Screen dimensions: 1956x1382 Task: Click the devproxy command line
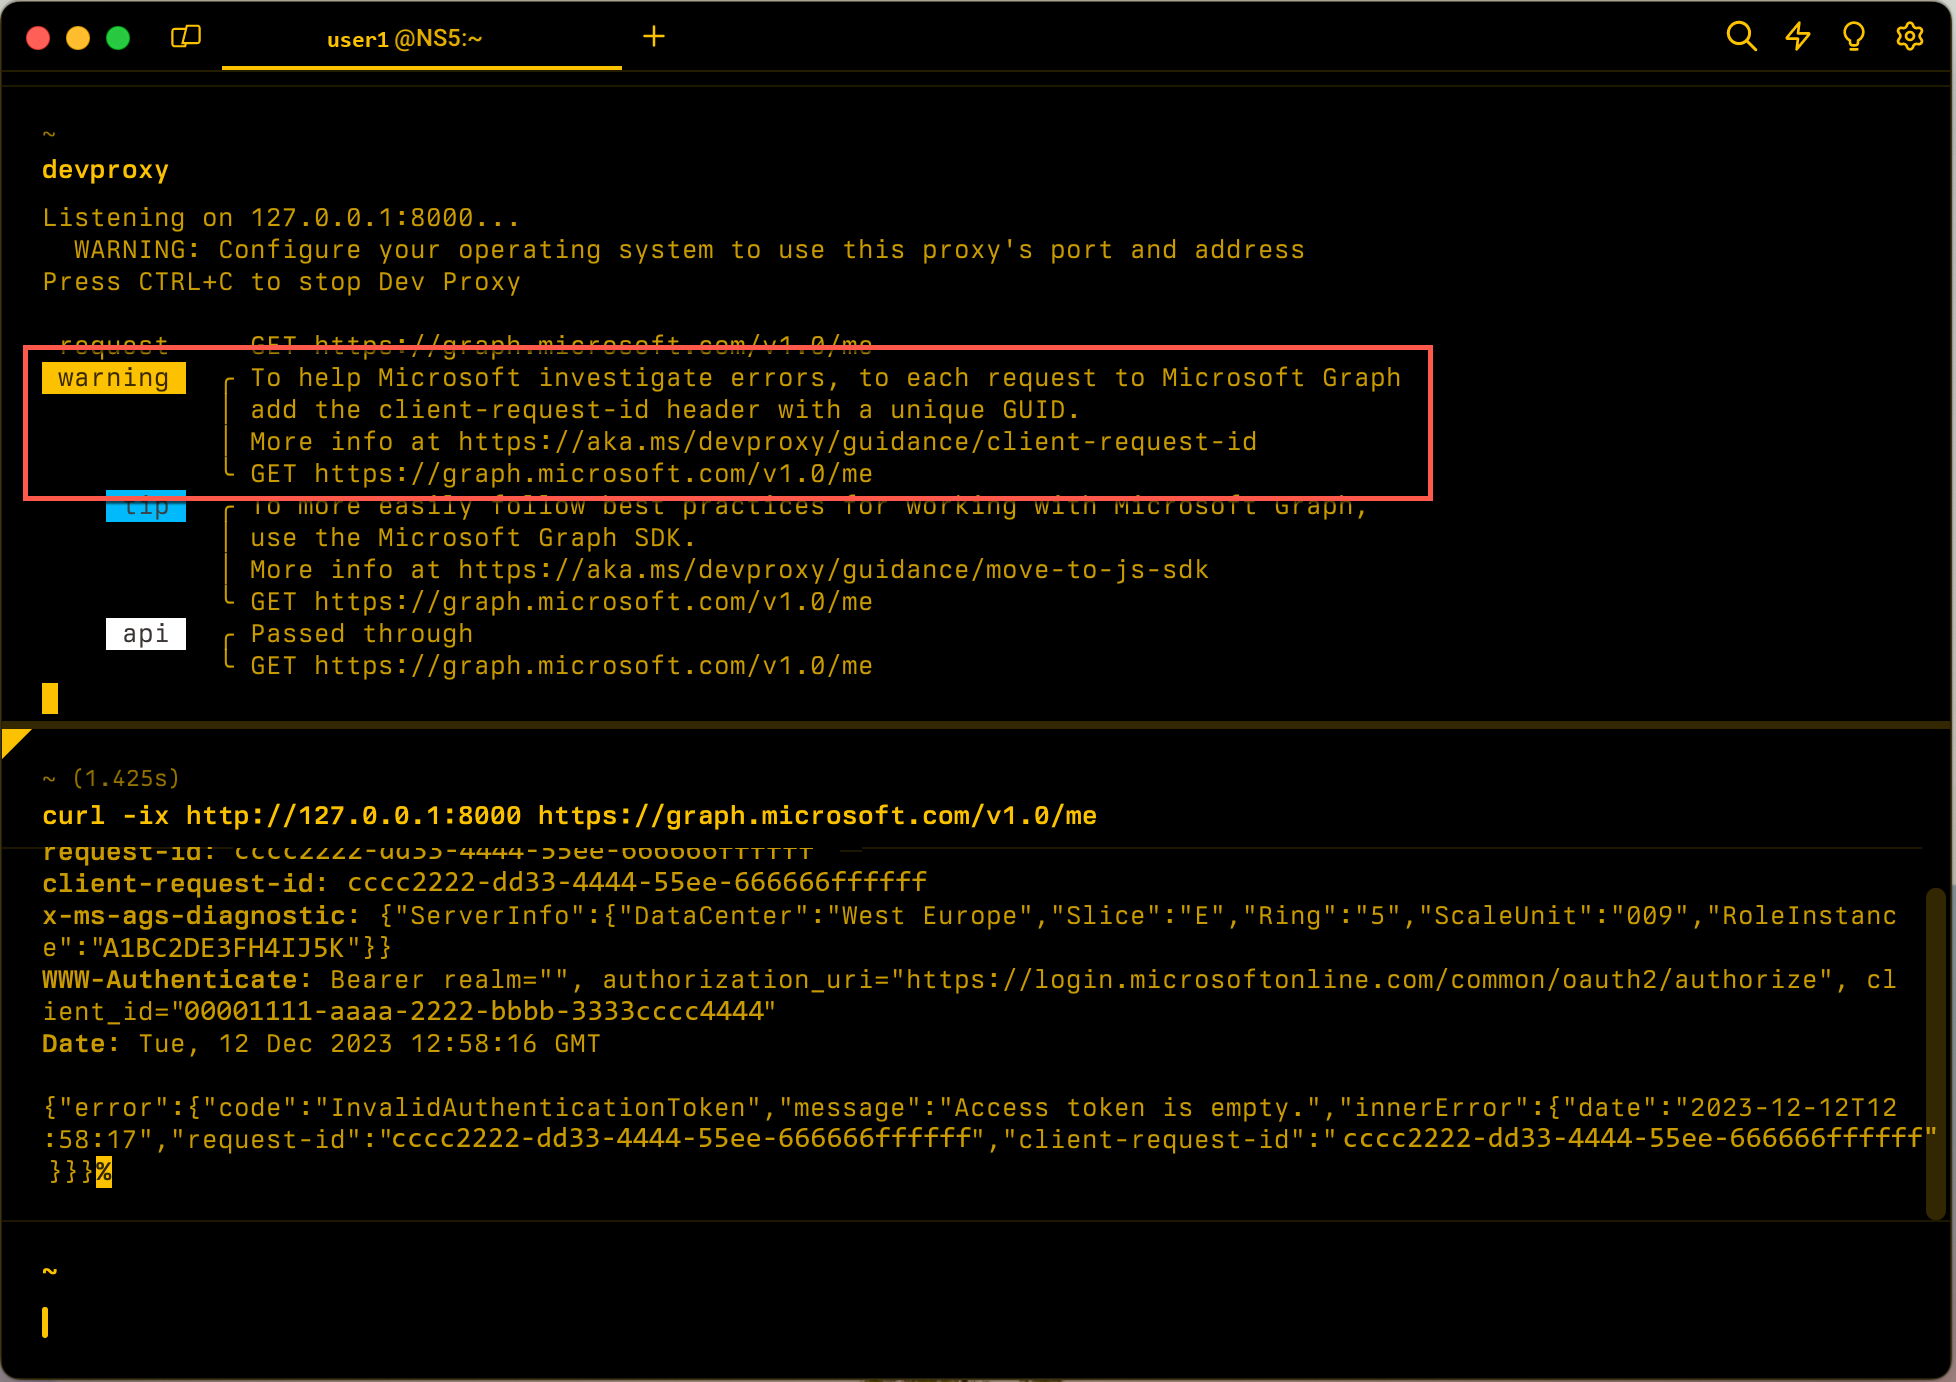pyautogui.click(x=106, y=170)
